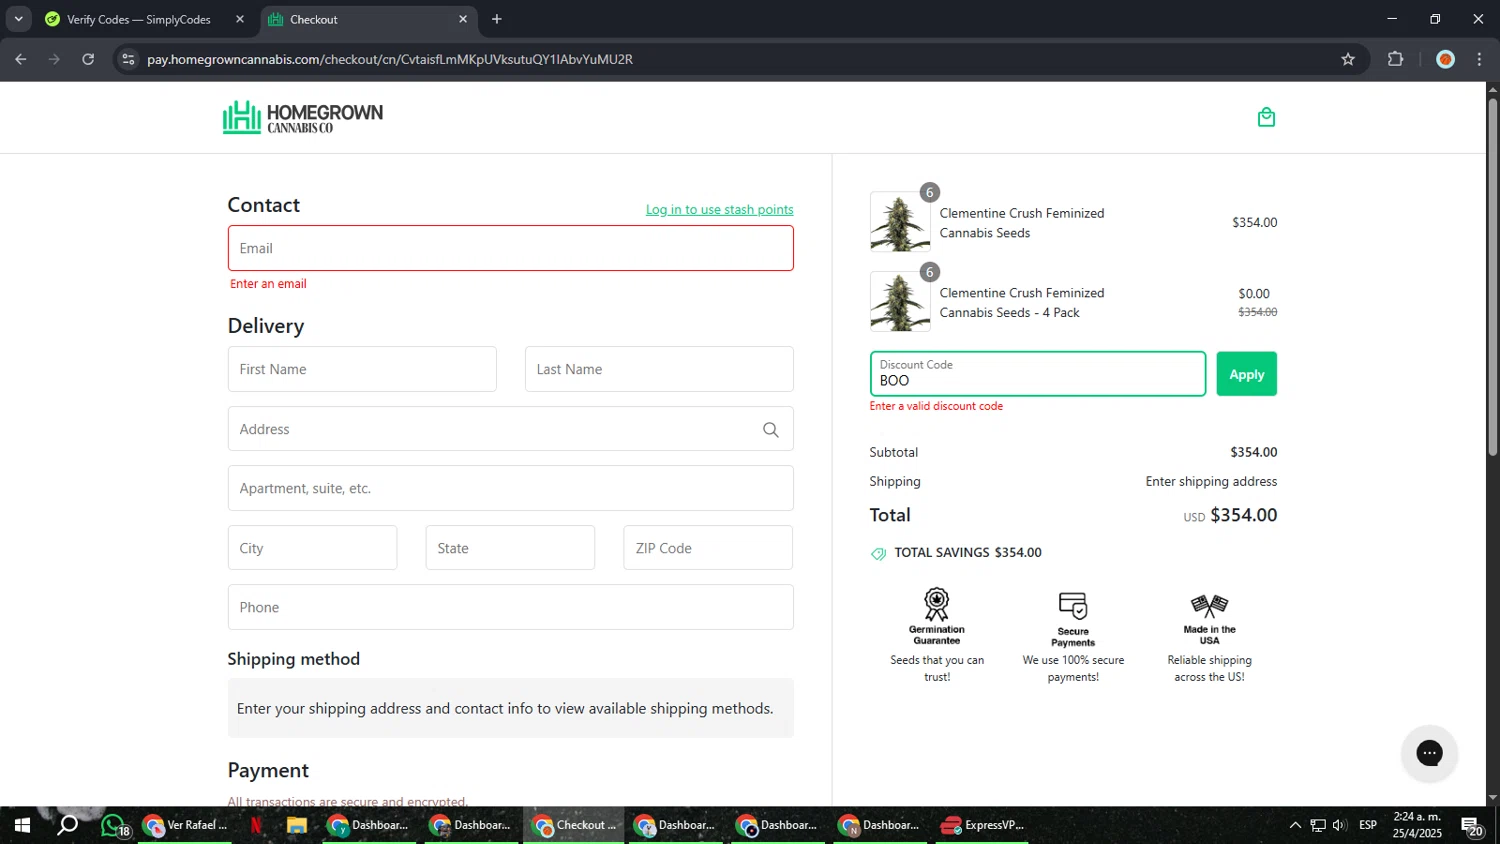Image resolution: width=1500 pixels, height=844 pixels.
Task: Click the 'Enter shipping address' text
Action: (1211, 481)
